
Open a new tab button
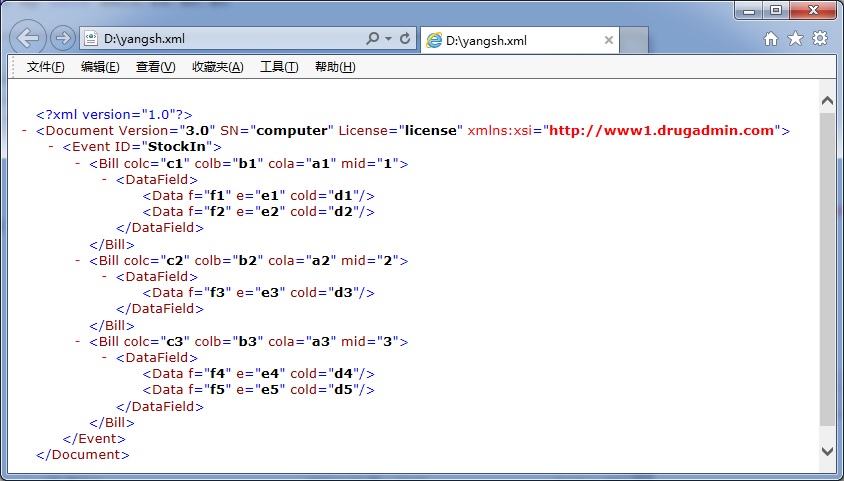[634, 40]
